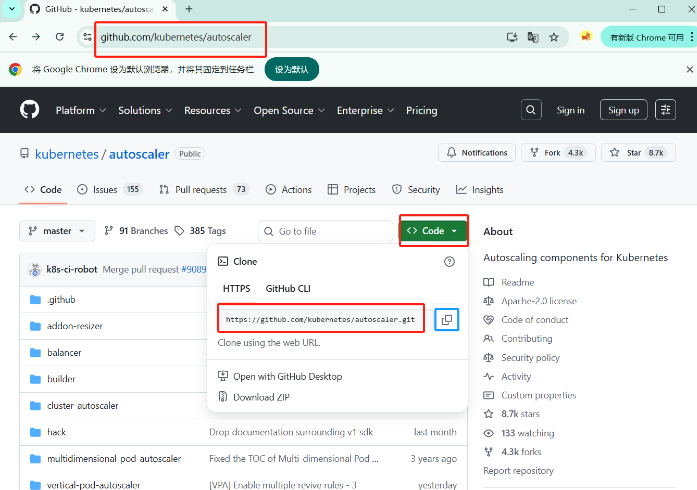Click the translate page icon
The width and height of the screenshot is (697, 490).
[533, 37]
